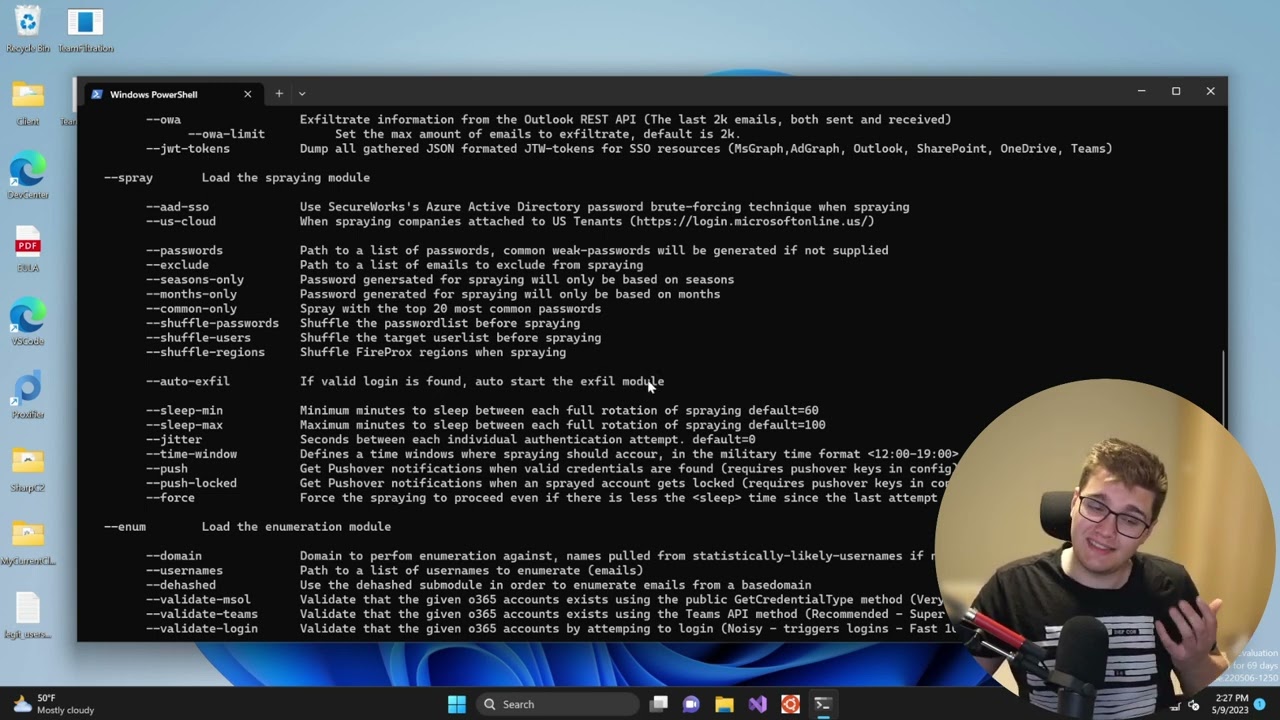Click the Terminal icon on taskbar
Viewport: 1280px width, 720px height.
point(822,704)
